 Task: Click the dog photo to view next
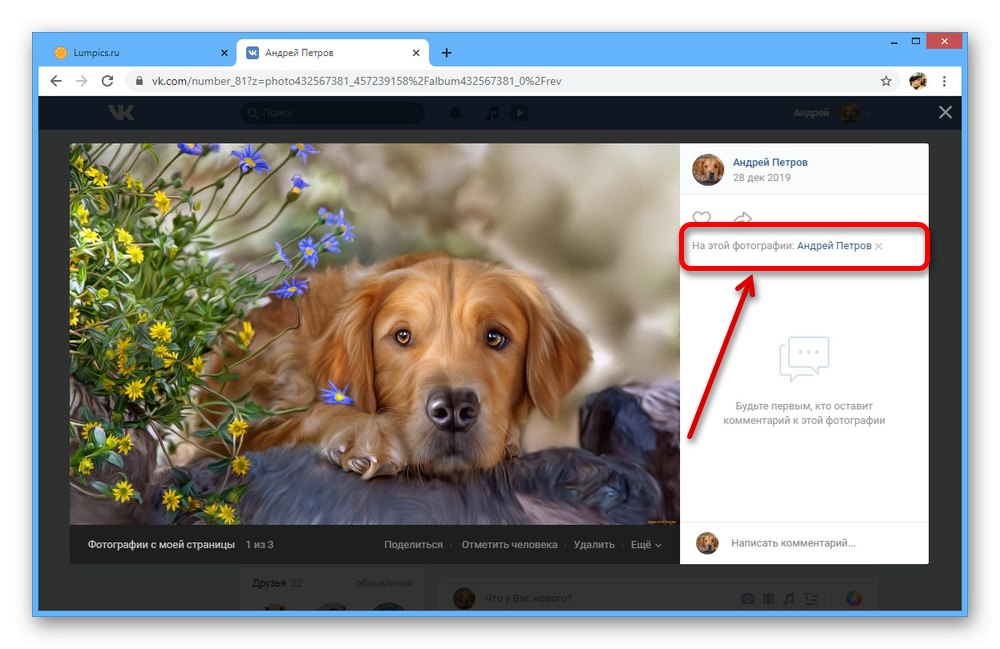pos(374,333)
